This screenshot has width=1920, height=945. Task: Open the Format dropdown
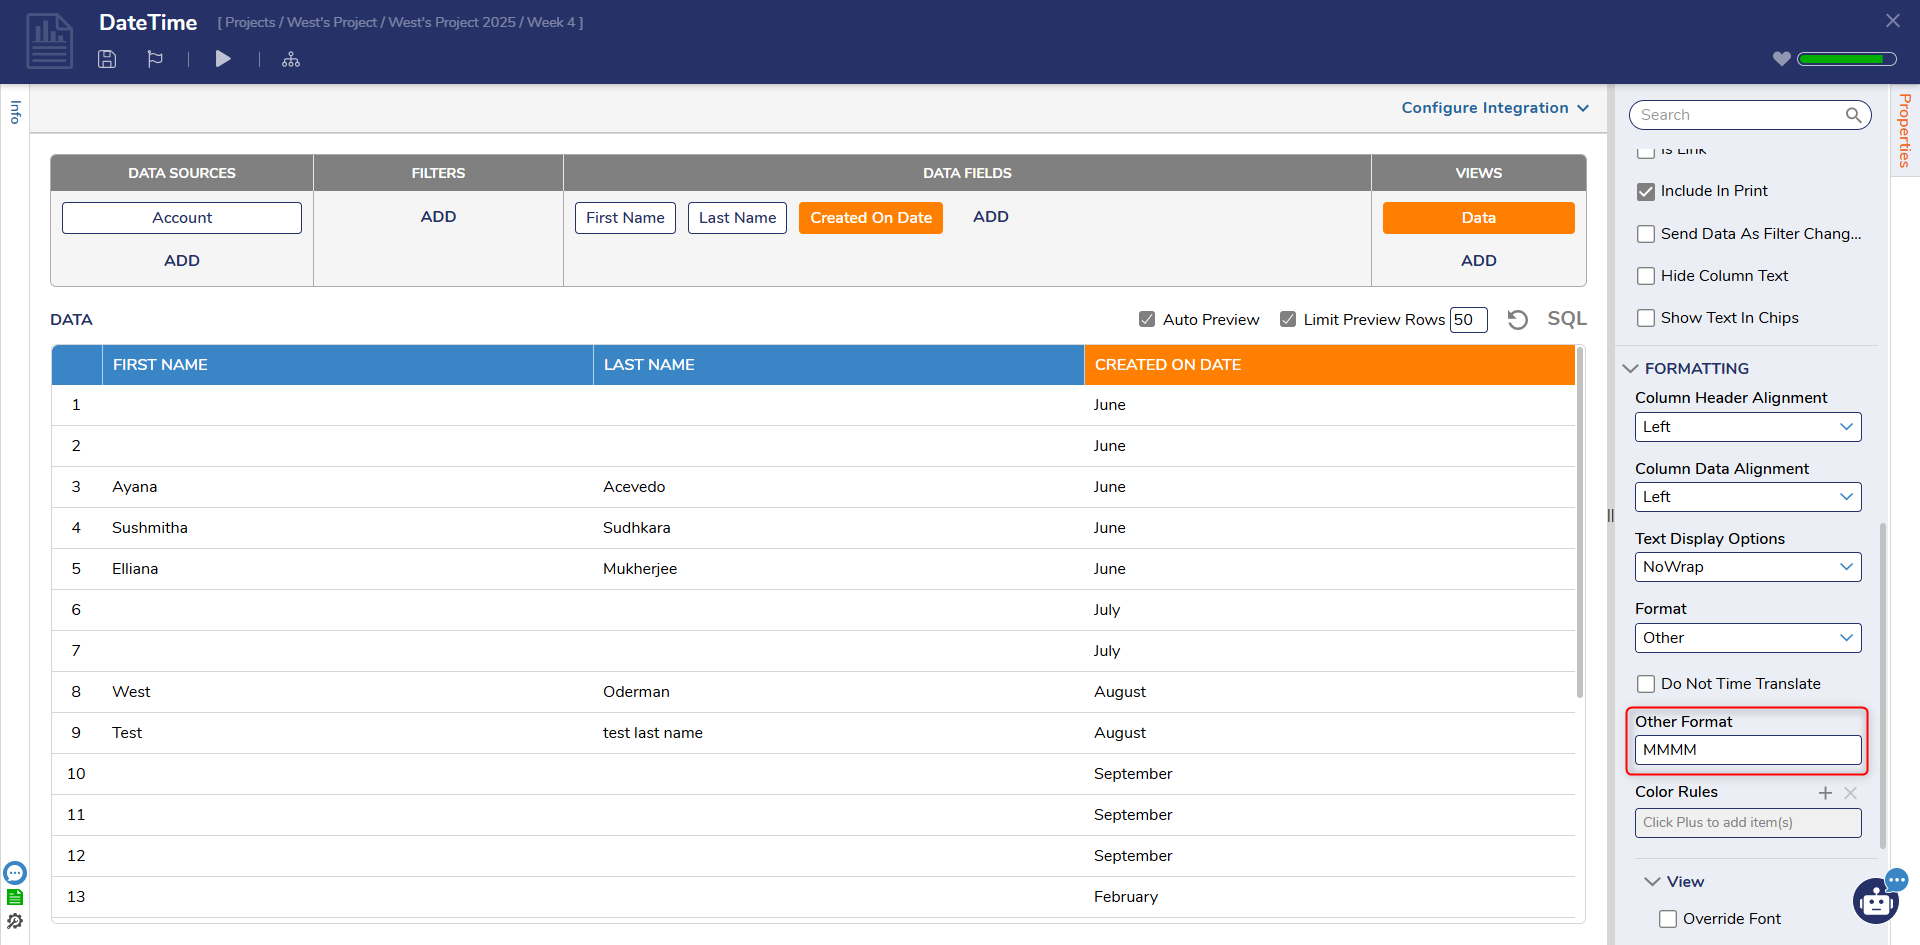(x=1747, y=638)
